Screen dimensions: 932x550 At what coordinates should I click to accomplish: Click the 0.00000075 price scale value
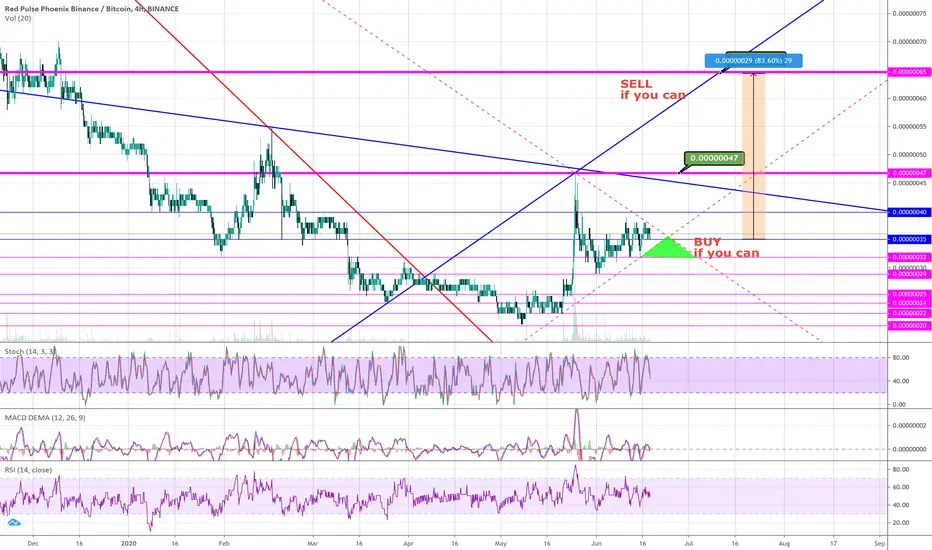coord(909,14)
